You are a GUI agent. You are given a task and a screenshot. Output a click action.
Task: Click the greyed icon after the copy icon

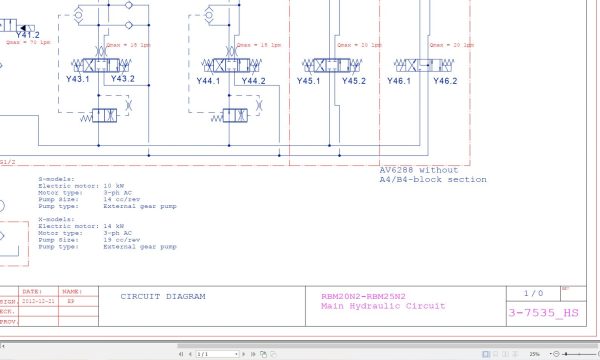tap(274, 354)
